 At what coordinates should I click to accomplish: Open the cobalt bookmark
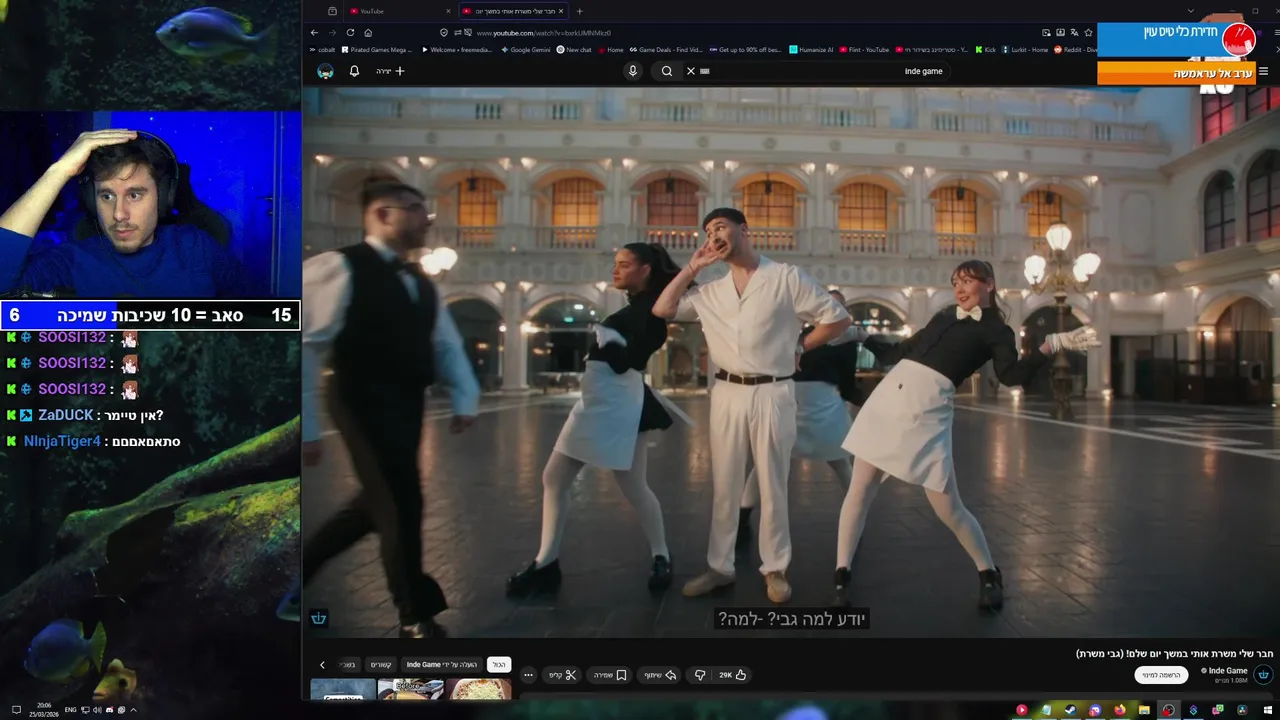tap(322, 49)
